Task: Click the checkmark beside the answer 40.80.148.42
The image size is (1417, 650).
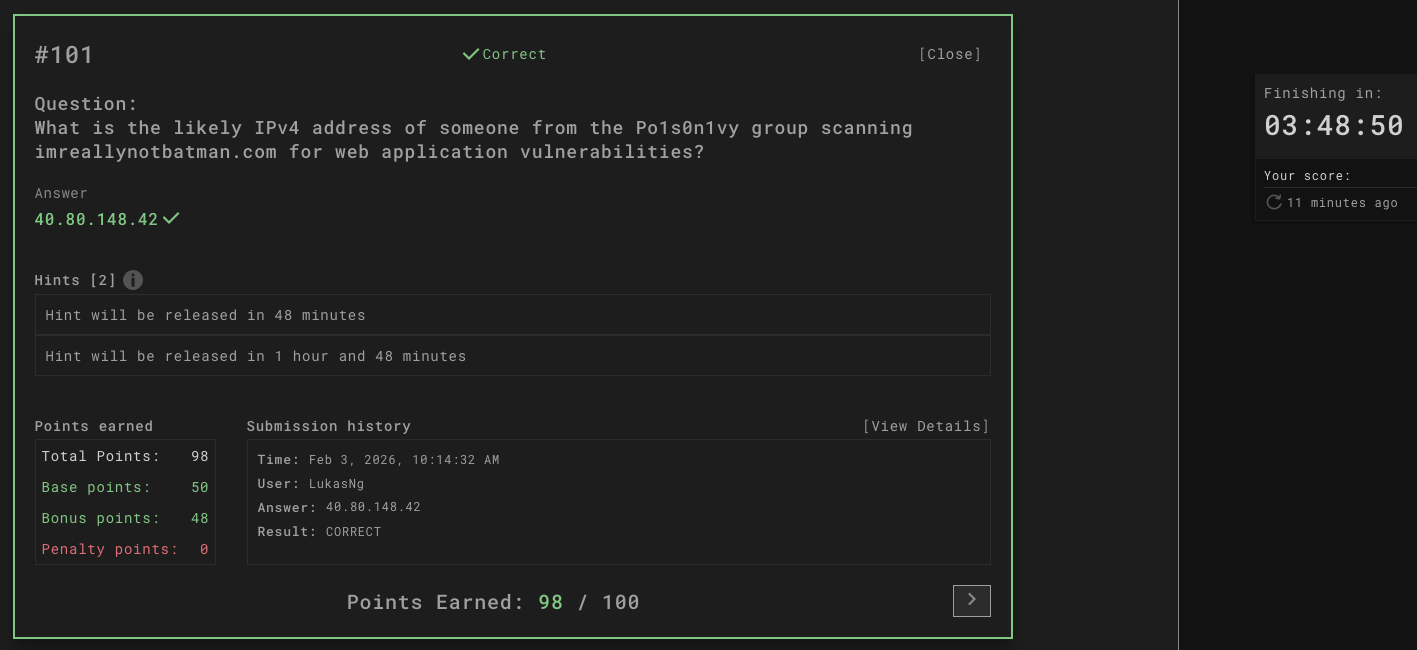Action: [171, 218]
